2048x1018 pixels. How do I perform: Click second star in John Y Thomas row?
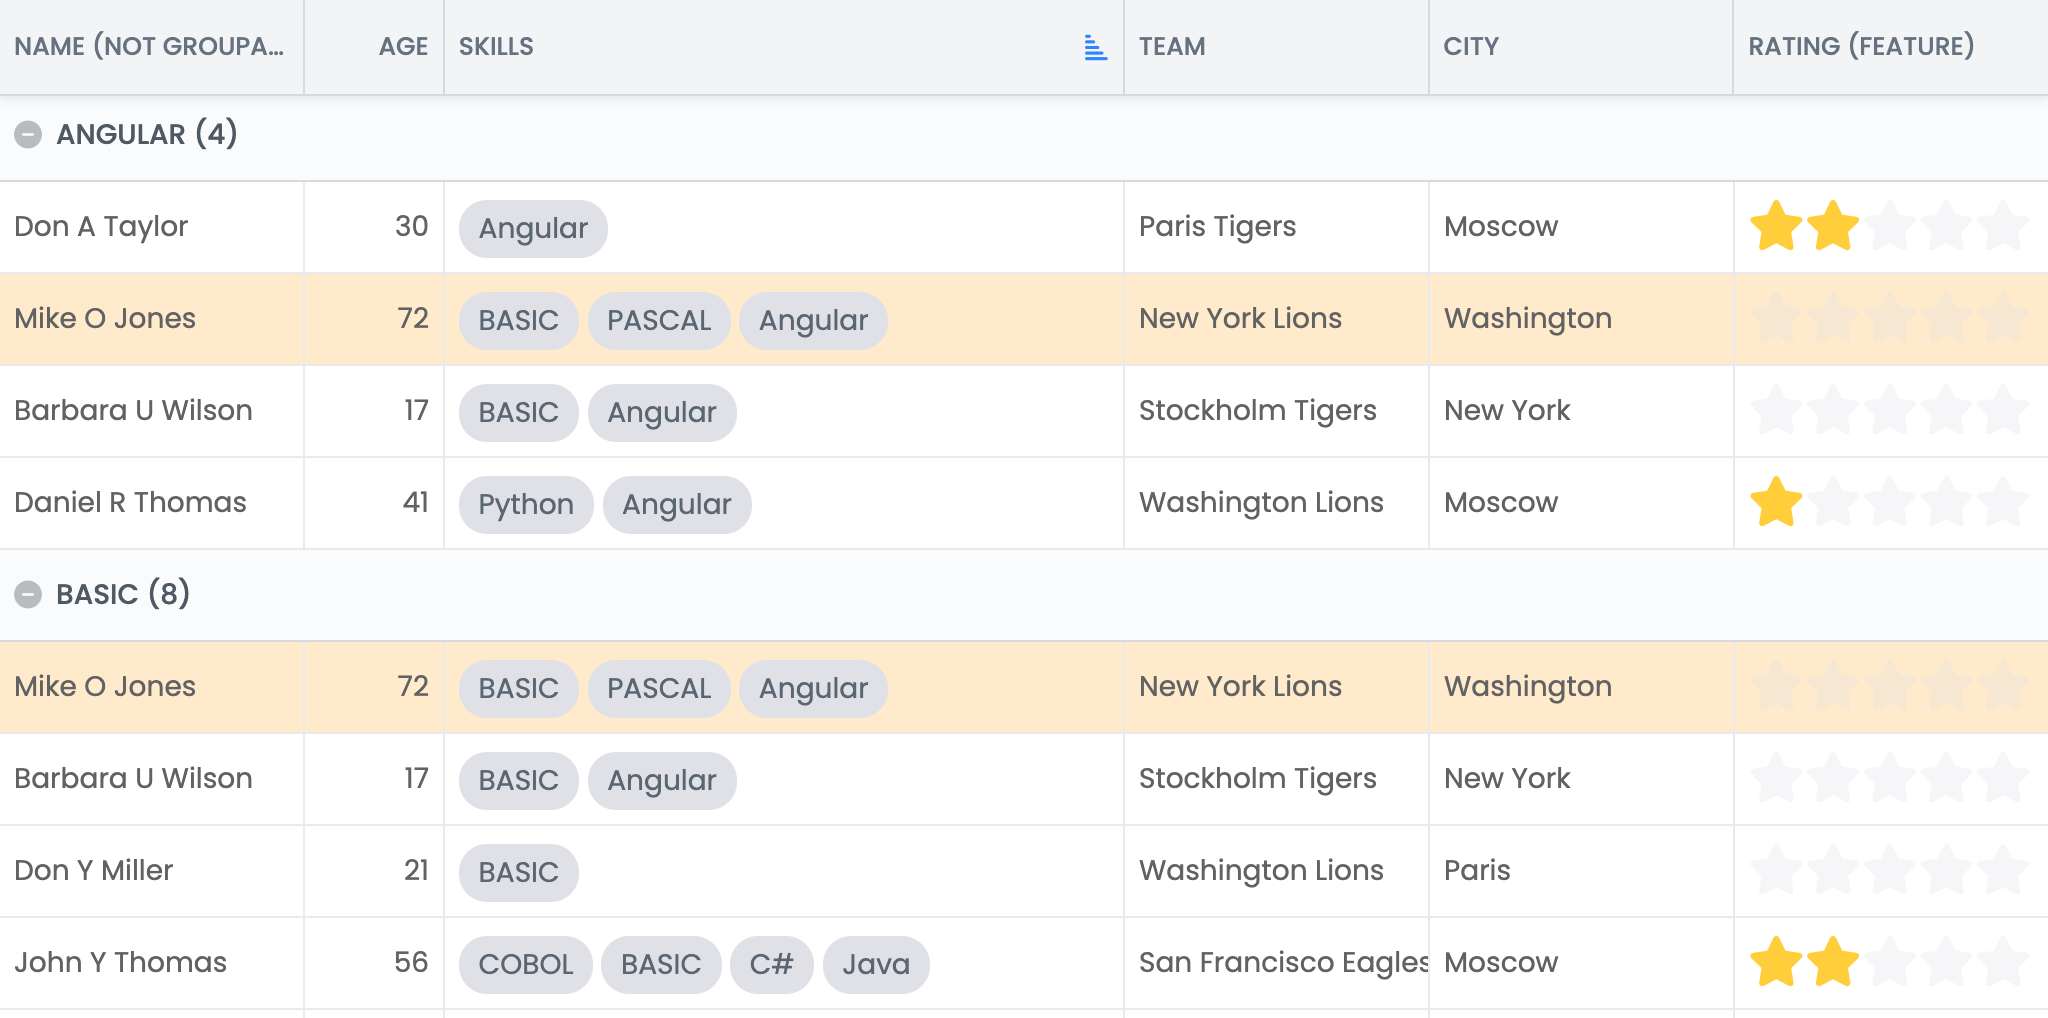point(1833,962)
